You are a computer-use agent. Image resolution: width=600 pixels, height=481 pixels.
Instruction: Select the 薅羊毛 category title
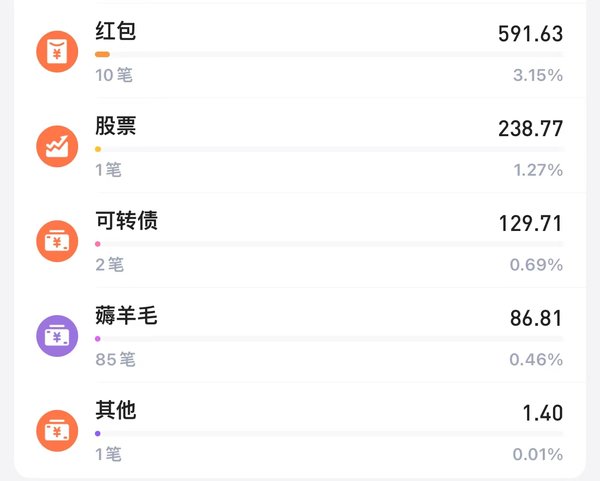point(126,315)
